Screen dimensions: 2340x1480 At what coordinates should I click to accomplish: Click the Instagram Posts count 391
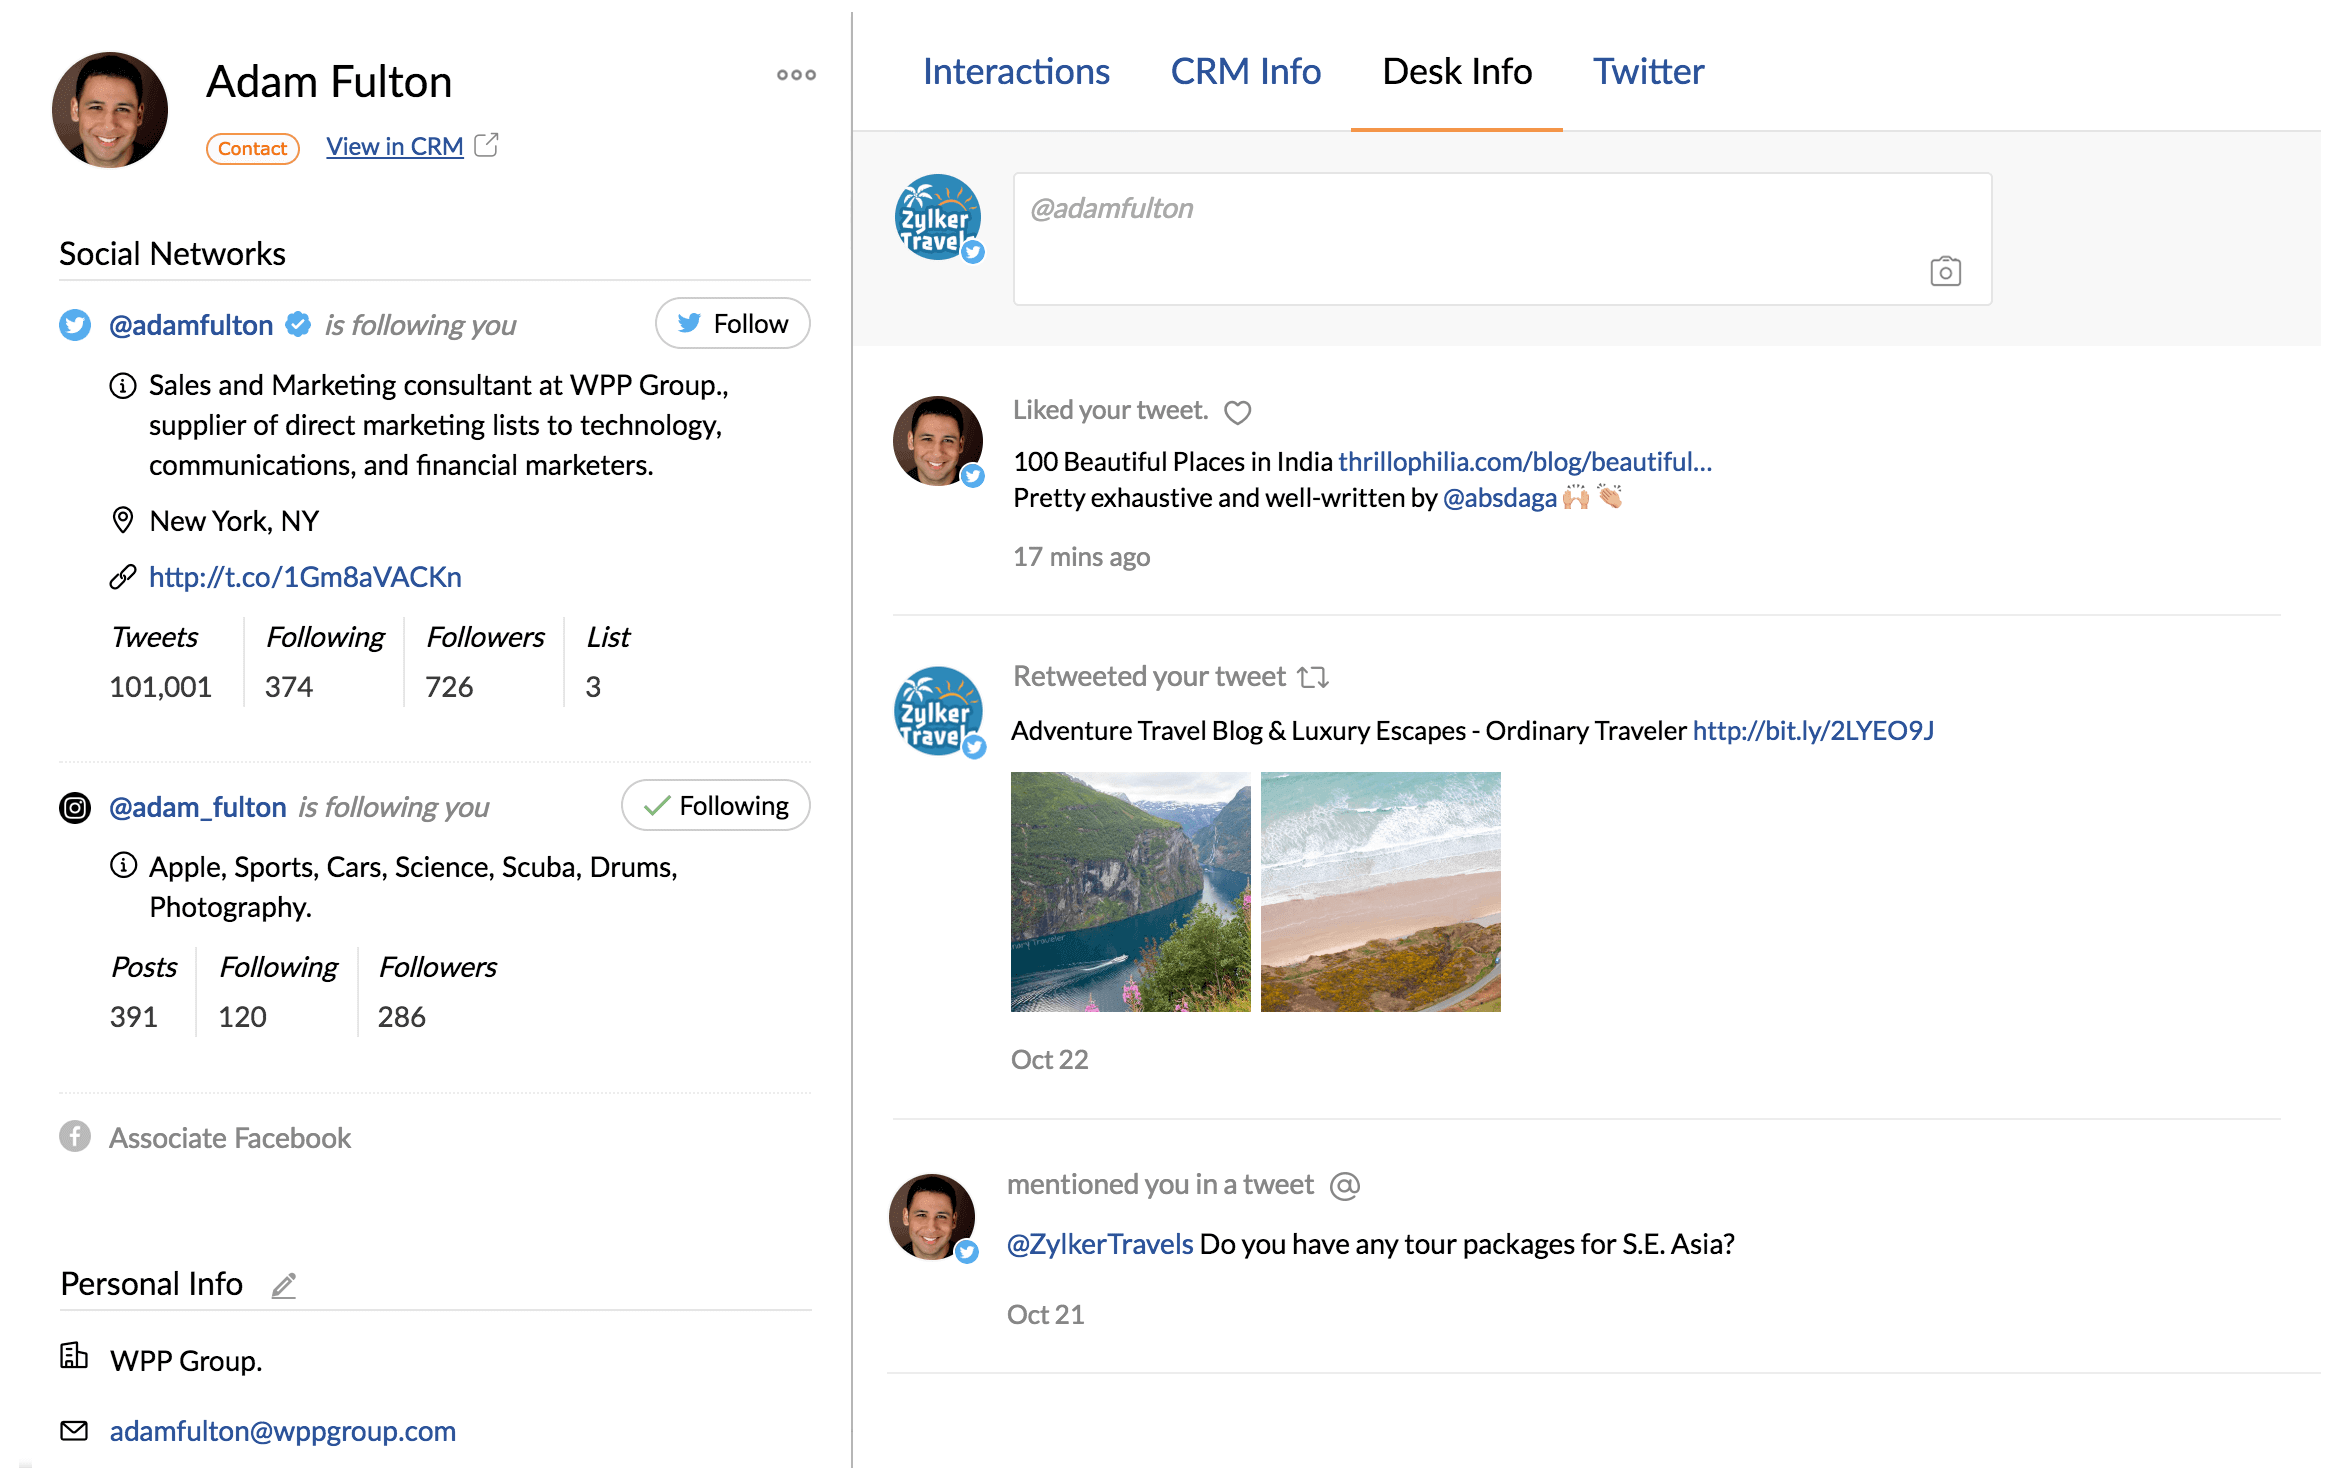click(134, 1017)
